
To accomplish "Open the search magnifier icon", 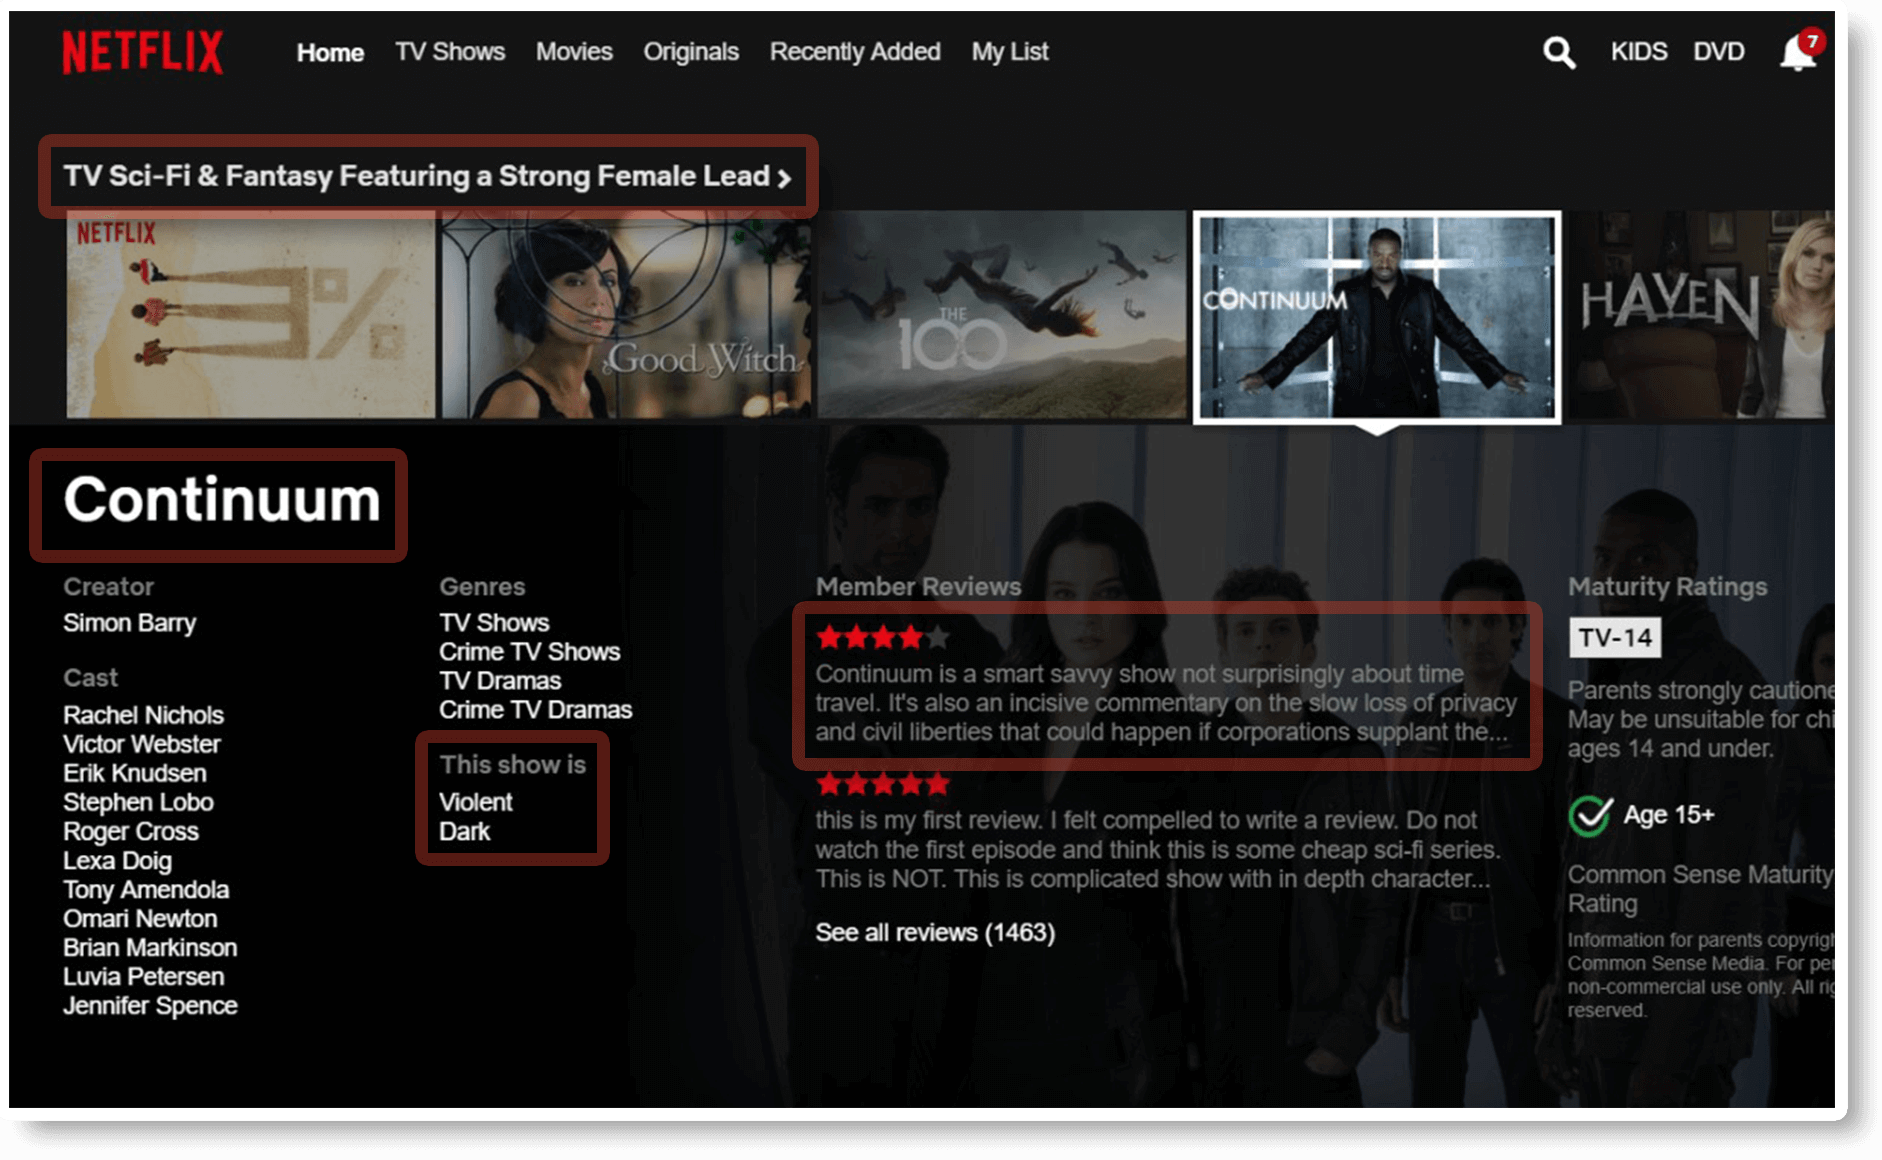I will pos(1558,52).
